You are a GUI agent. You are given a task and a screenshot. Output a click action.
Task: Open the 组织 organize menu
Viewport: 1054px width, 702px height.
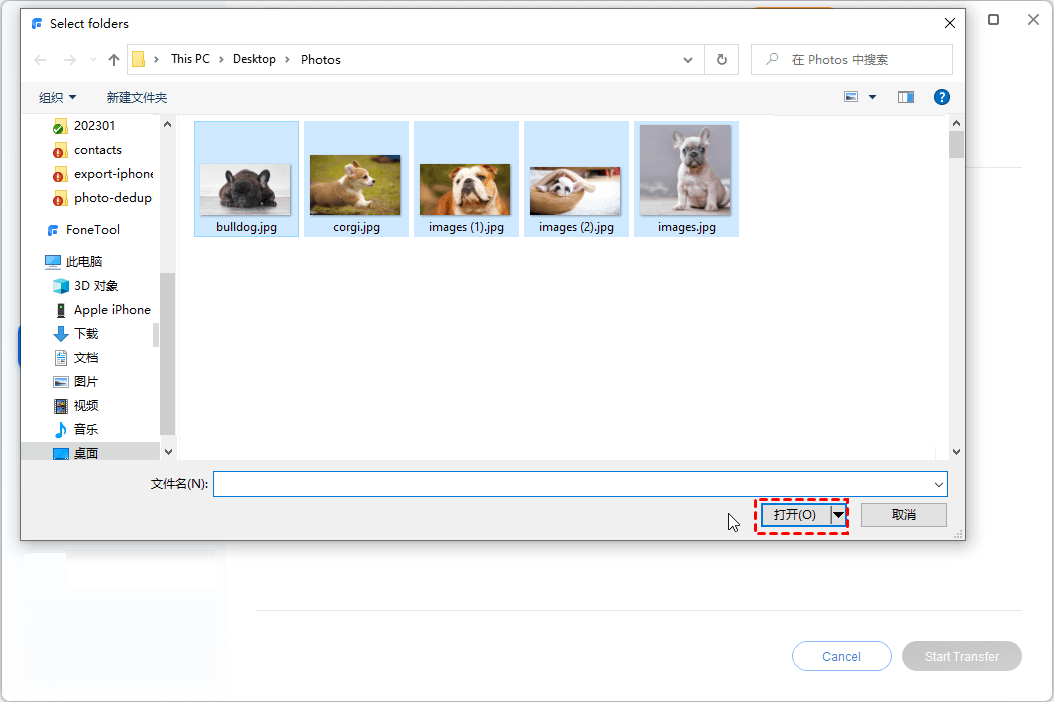(x=57, y=98)
